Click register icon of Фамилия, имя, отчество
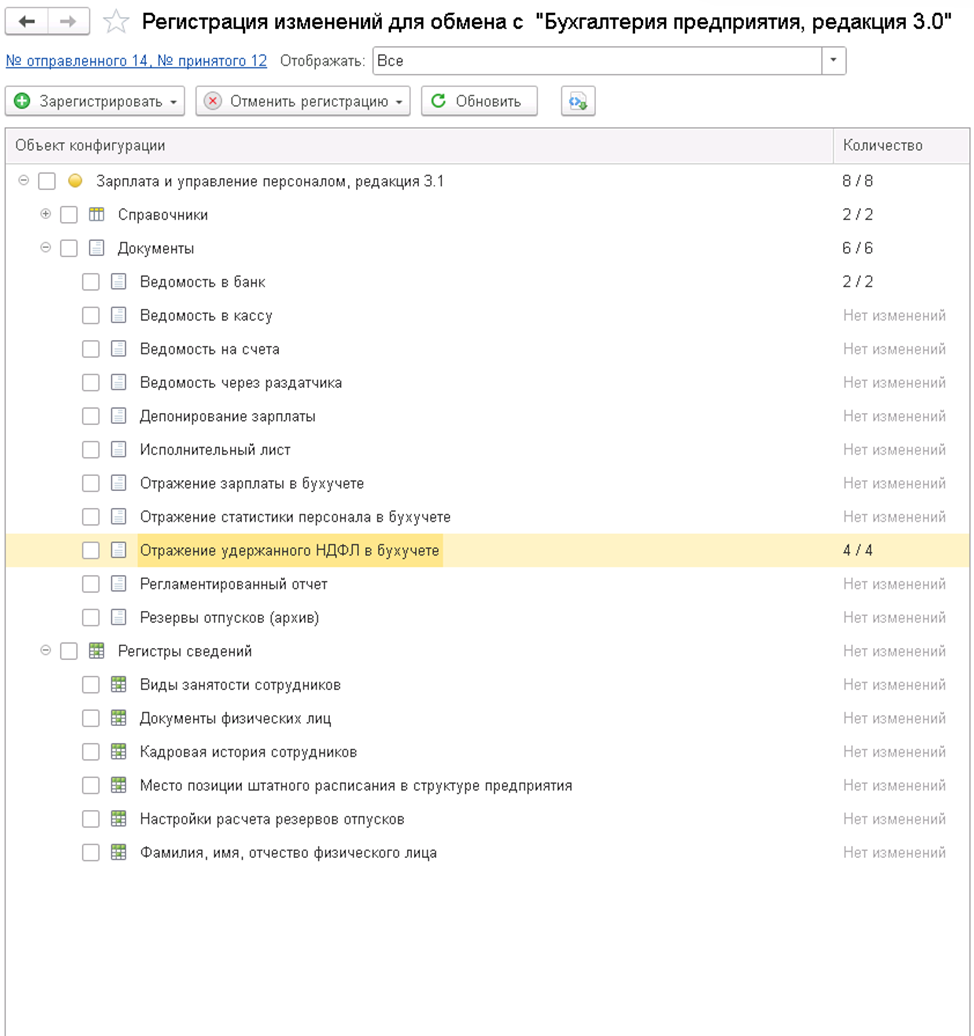Viewport: 974px width, 1036px height. [x=118, y=852]
